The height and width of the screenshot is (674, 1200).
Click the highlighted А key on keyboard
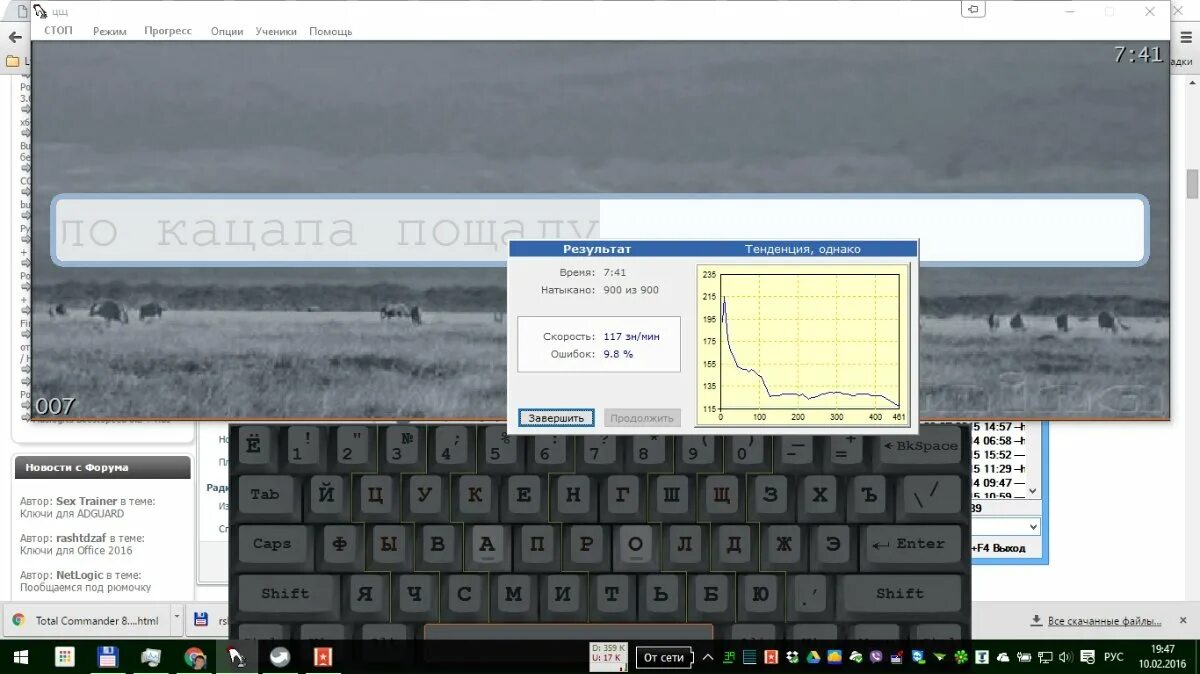487,544
